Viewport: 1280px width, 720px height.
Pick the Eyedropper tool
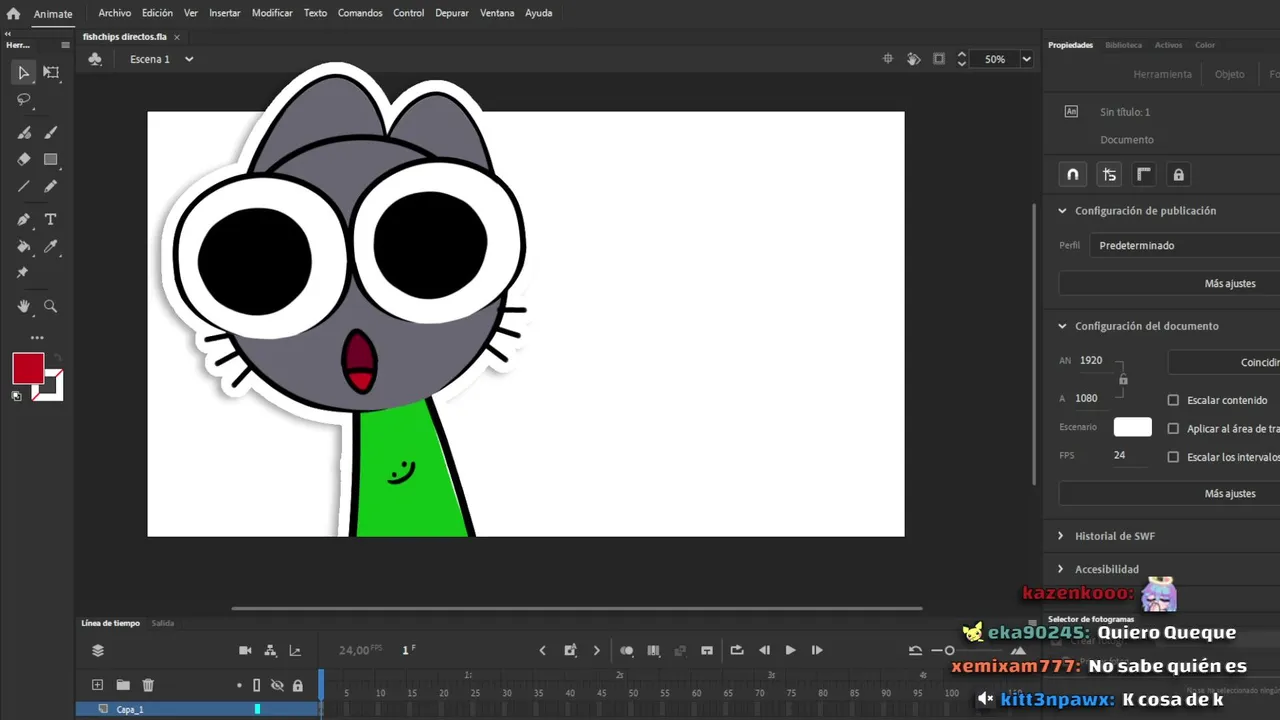pos(51,246)
